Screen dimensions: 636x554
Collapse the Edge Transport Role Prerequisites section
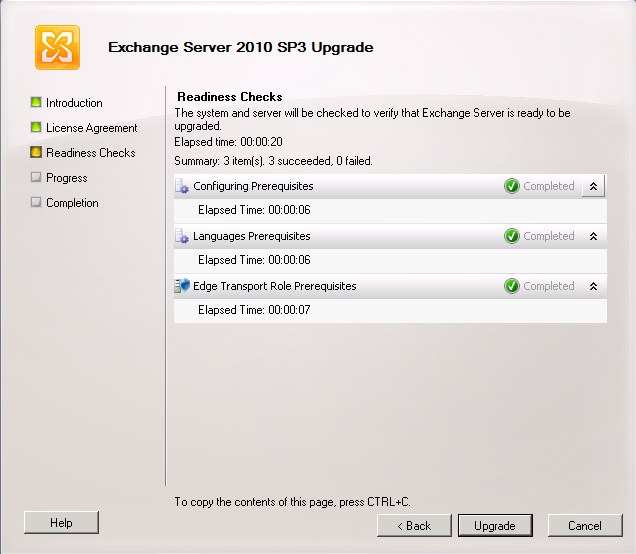[x=593, y=286]
